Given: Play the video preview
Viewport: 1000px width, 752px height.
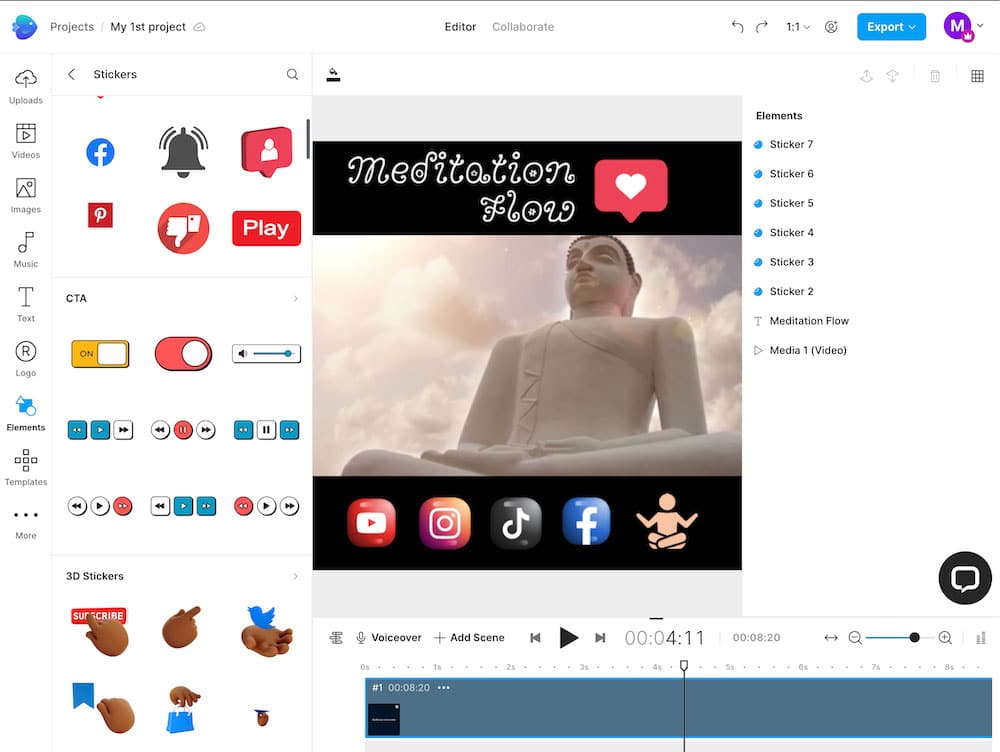Looking at the screenshot, I should 568,637.
